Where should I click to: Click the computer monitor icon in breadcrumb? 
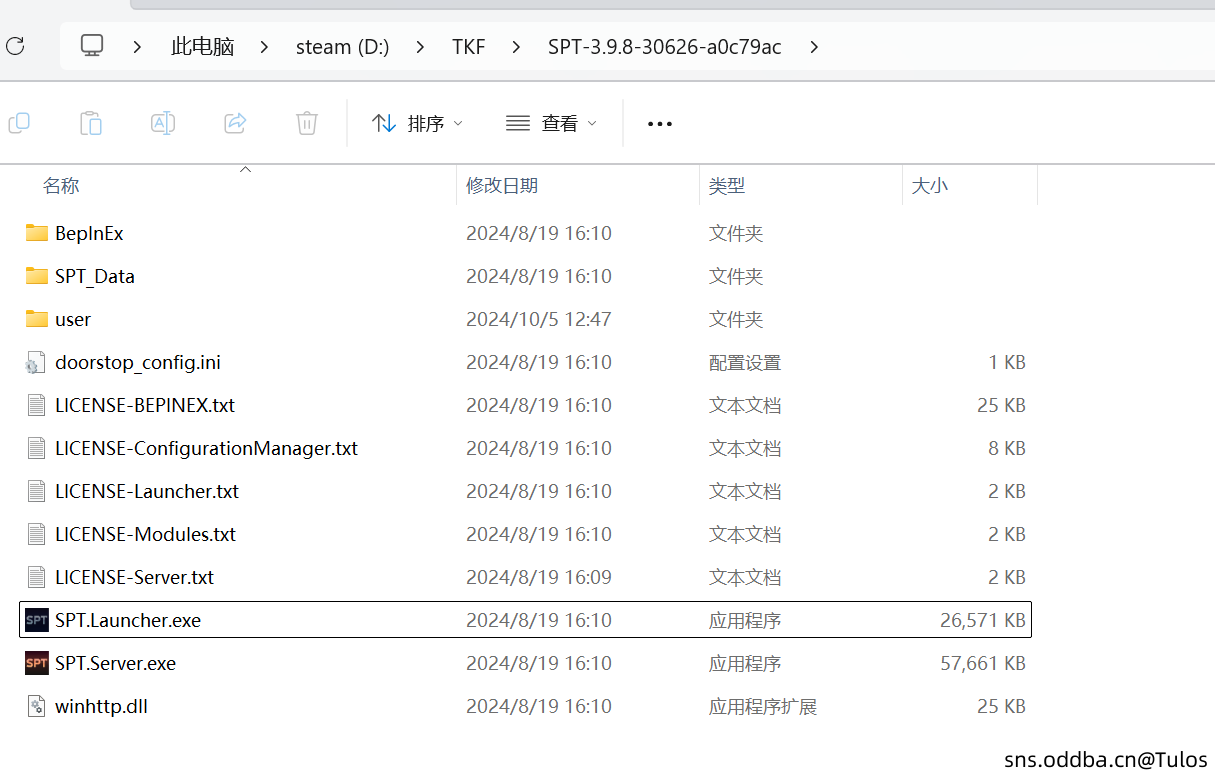click(x=92, y=46)
